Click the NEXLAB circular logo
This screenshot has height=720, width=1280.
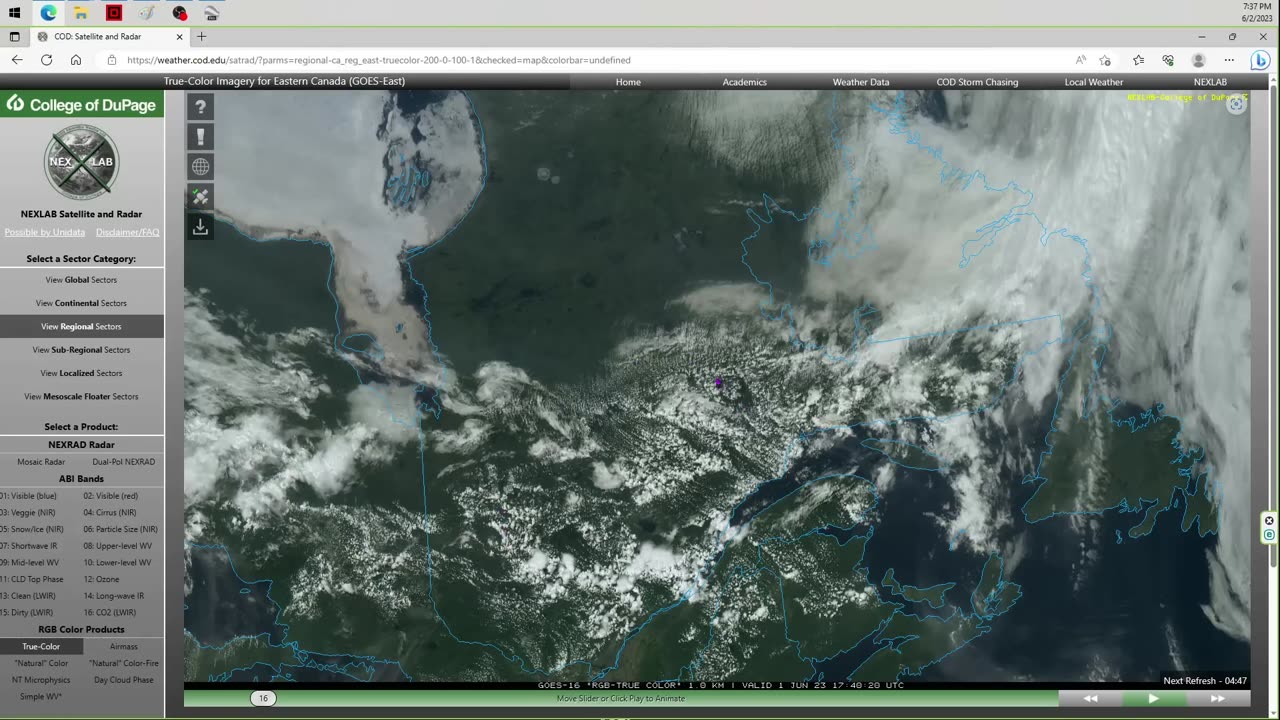(82, 162)
